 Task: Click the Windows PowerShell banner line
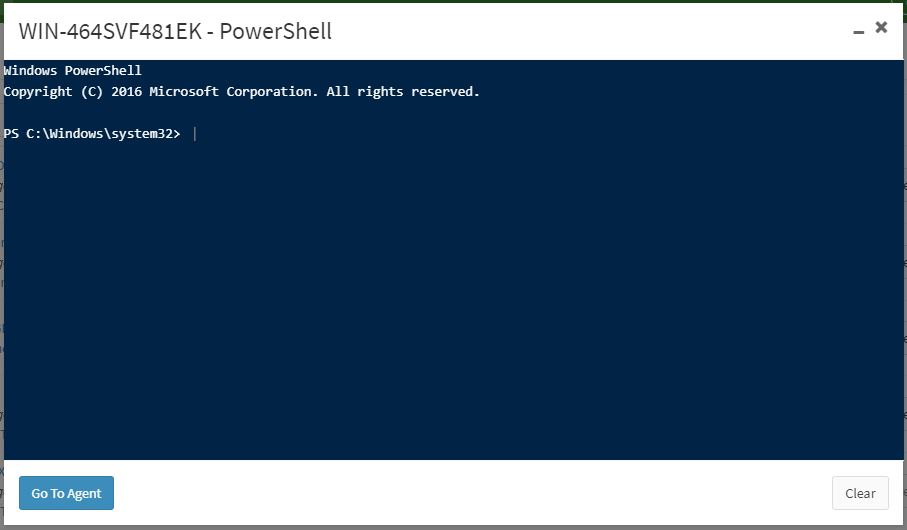72,71
